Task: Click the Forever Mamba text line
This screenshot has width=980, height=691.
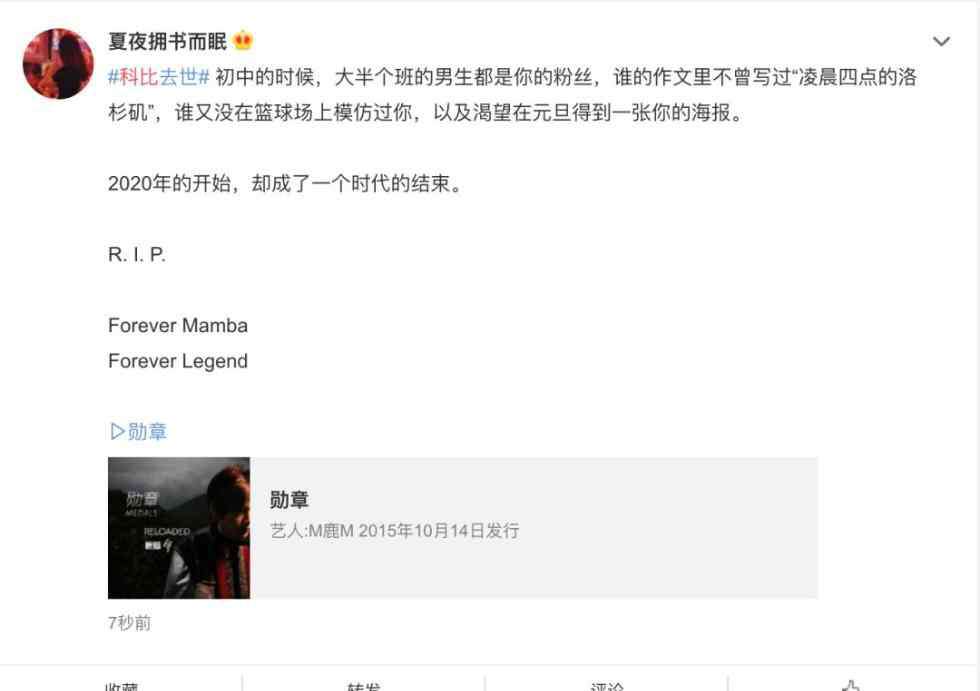Action: [178, 326]
